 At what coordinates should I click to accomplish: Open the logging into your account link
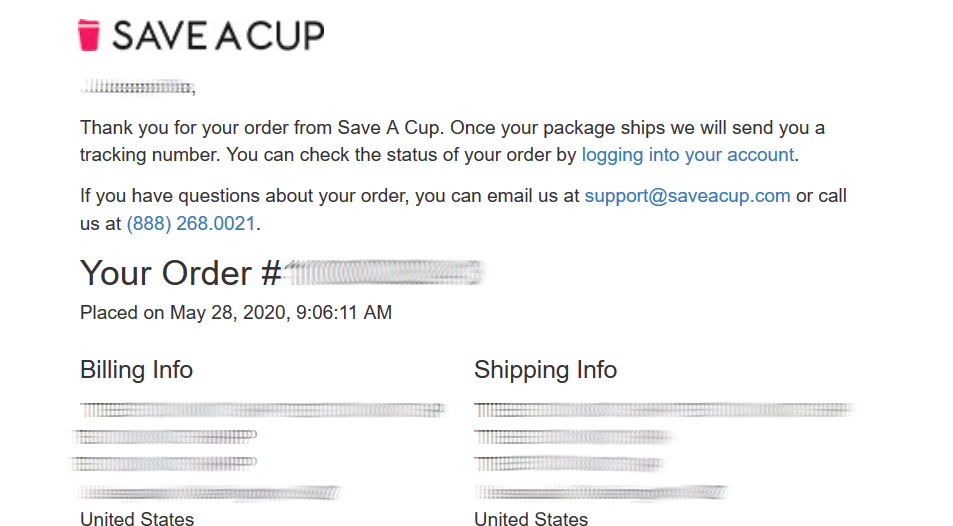click(688, 155)
